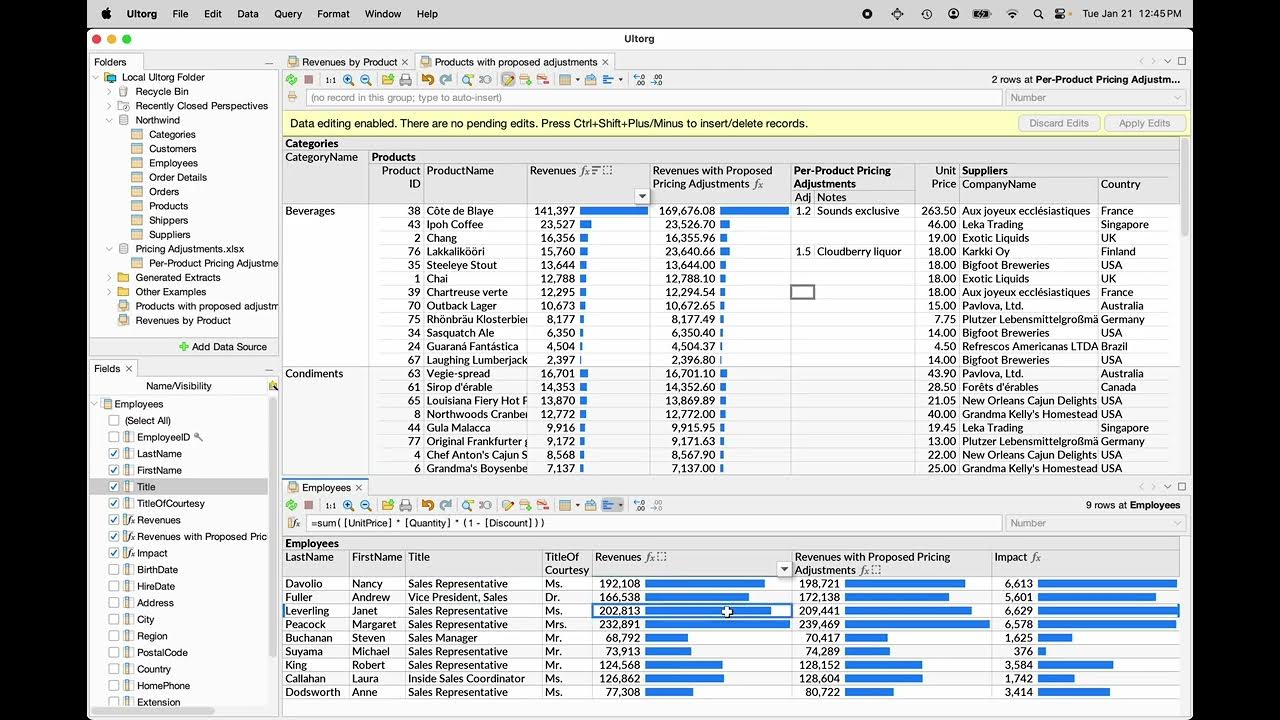Click the Apply Edits button
Screen dimensions: 1280x720
tap(1144, 123)
